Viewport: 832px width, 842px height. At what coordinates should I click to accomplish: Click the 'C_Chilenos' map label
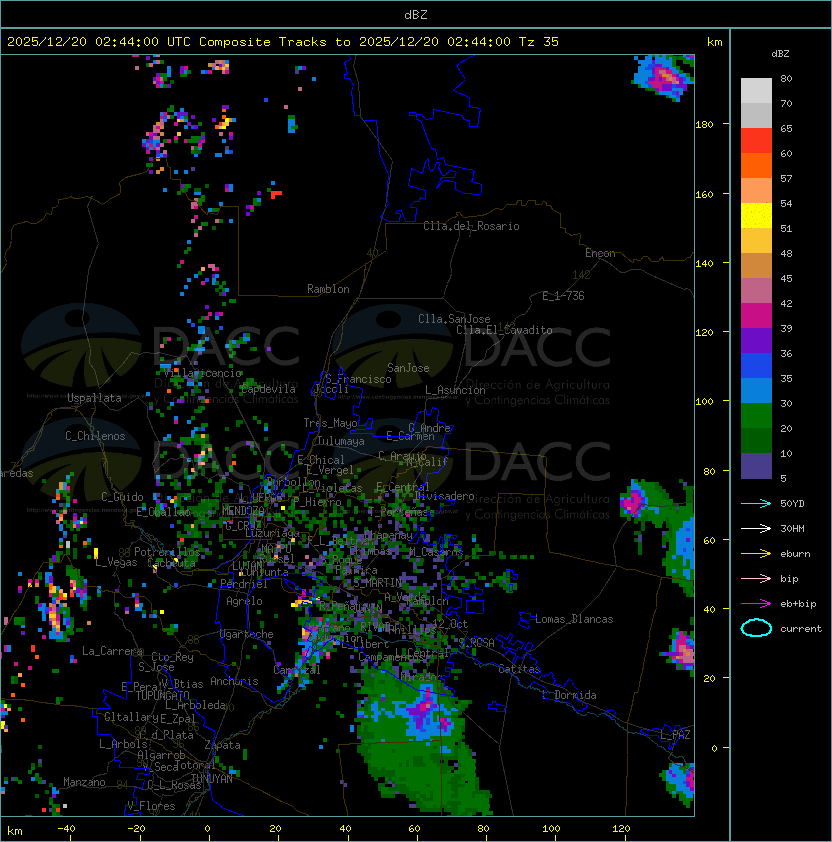coord(95,436)
